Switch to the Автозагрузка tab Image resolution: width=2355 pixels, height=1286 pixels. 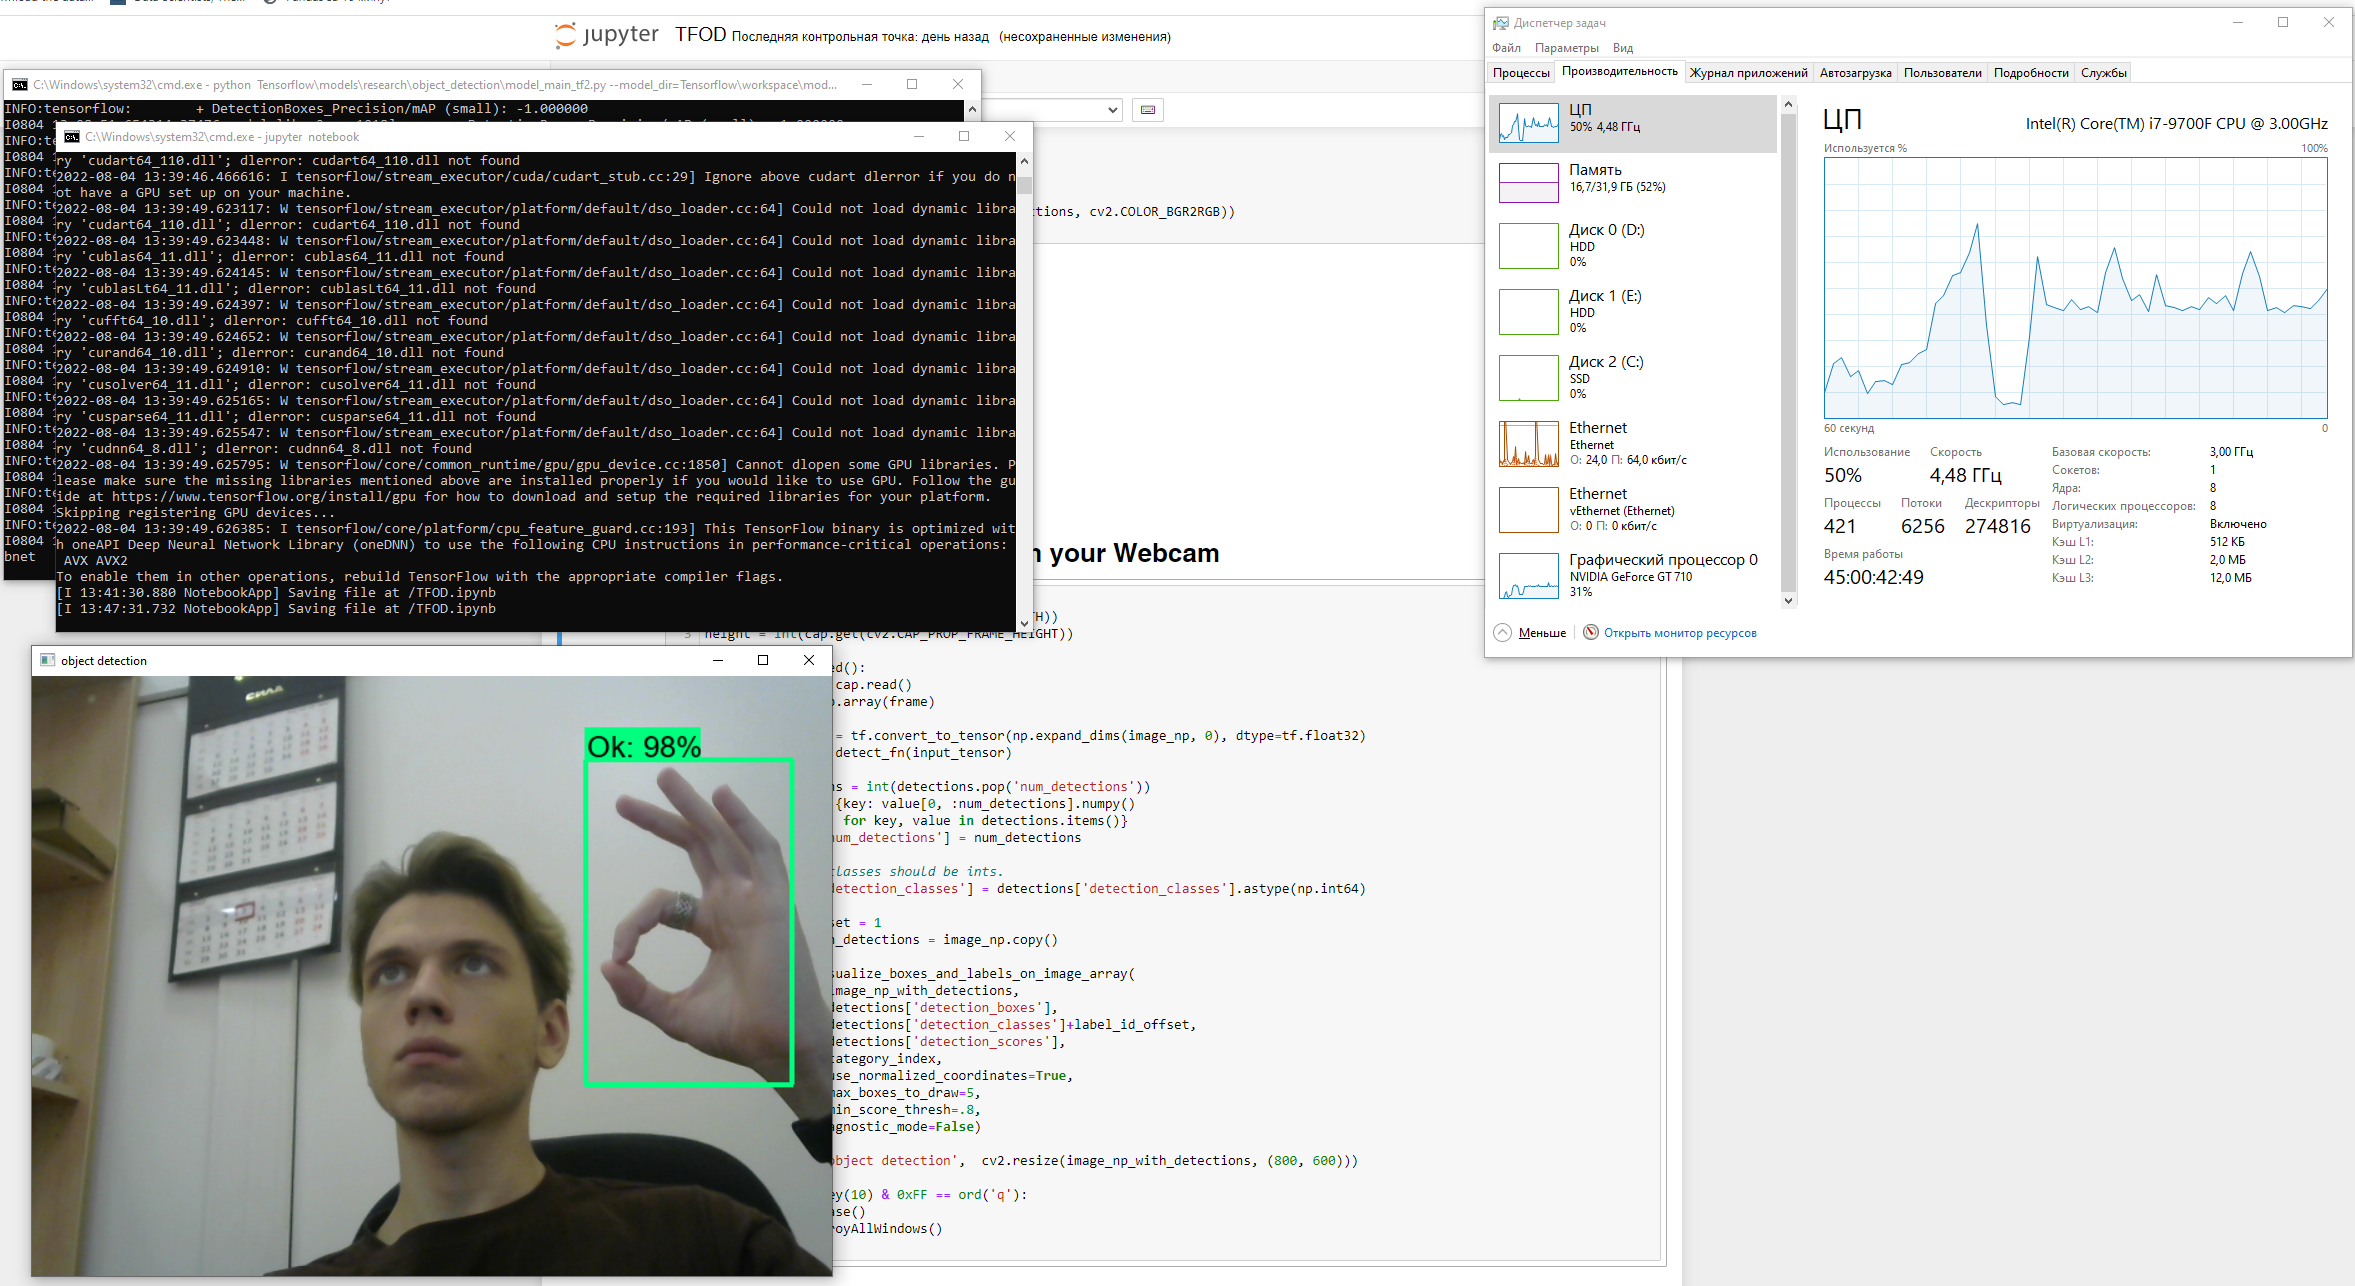1855,73
